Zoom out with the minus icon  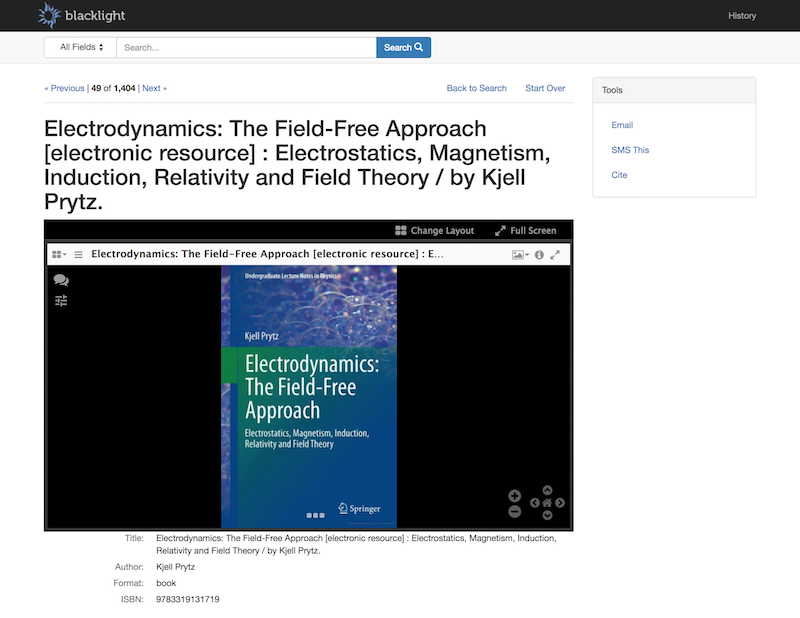point(515,511)
